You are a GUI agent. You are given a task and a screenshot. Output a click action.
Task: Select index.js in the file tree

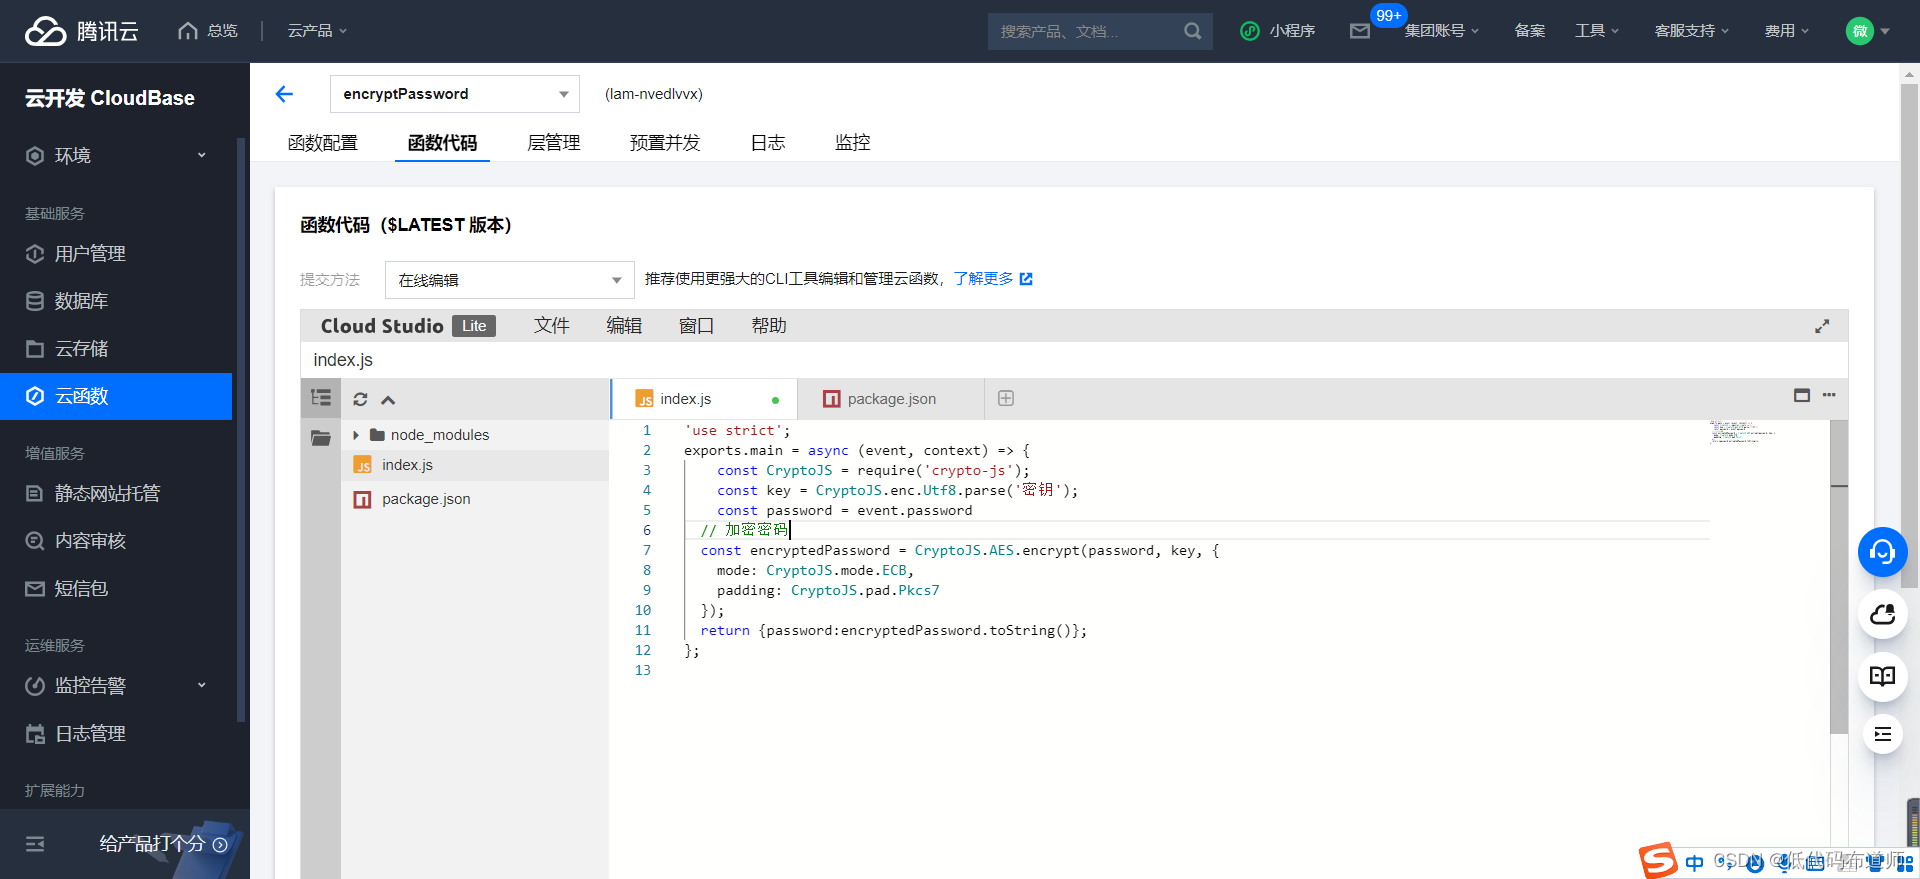[474, 465]
